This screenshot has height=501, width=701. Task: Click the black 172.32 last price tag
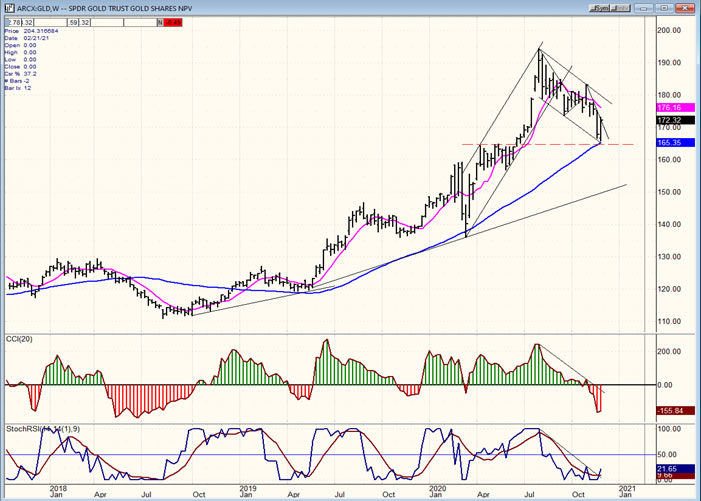pyautogui.click(x=673, y=120)
